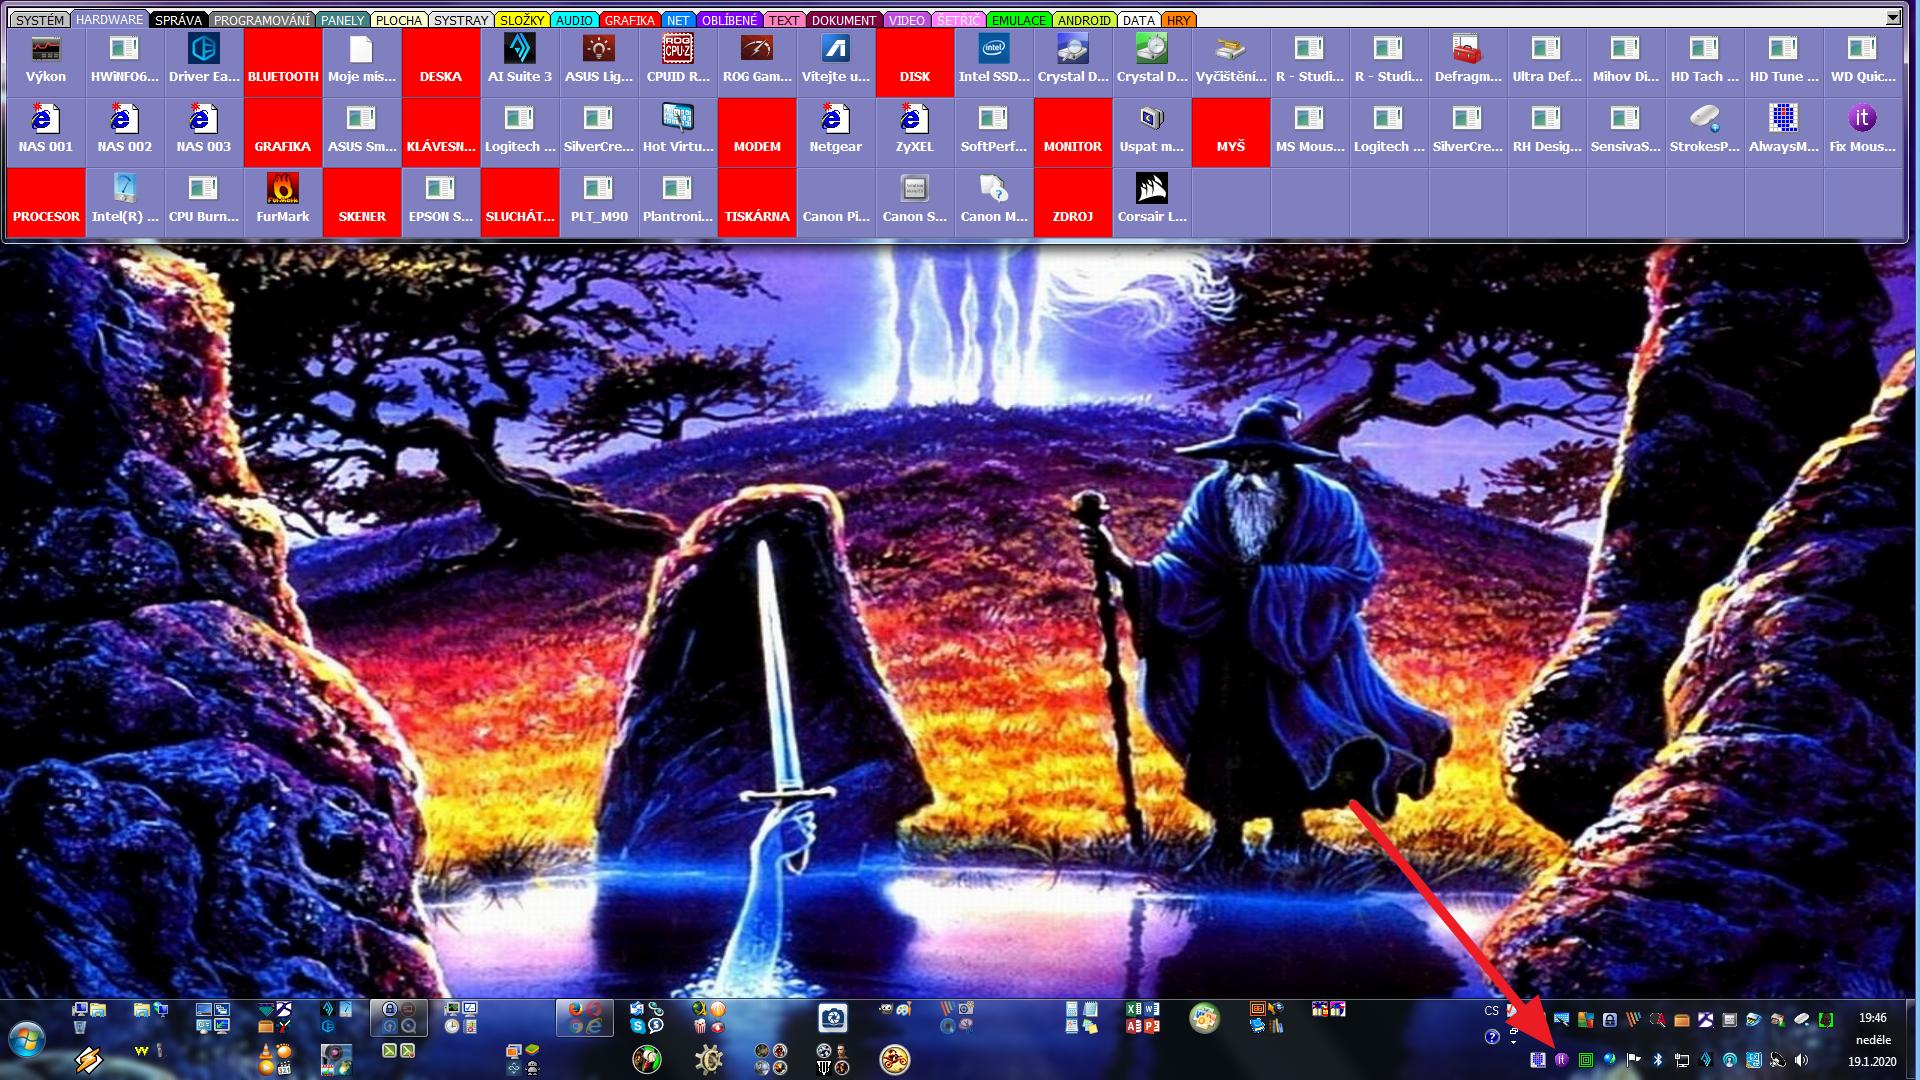Launch the Výkon performance shortcut
The width and height of the screenshot is (1920, 1080).
(x=46, y=62)
